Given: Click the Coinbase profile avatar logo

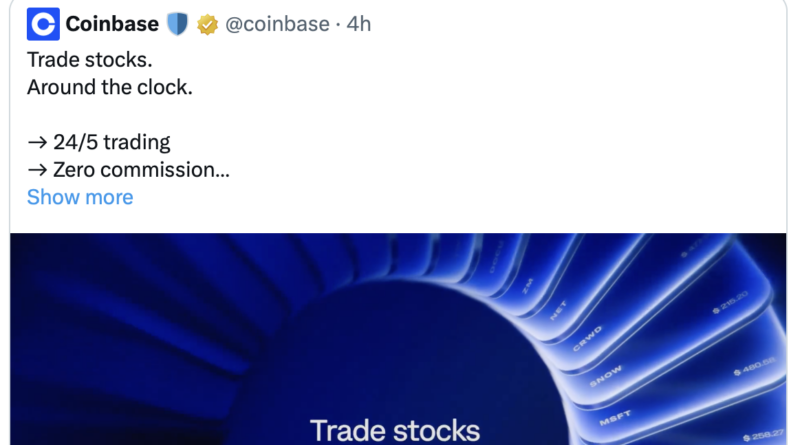Looking at the screenshot, I should point(42,24).
